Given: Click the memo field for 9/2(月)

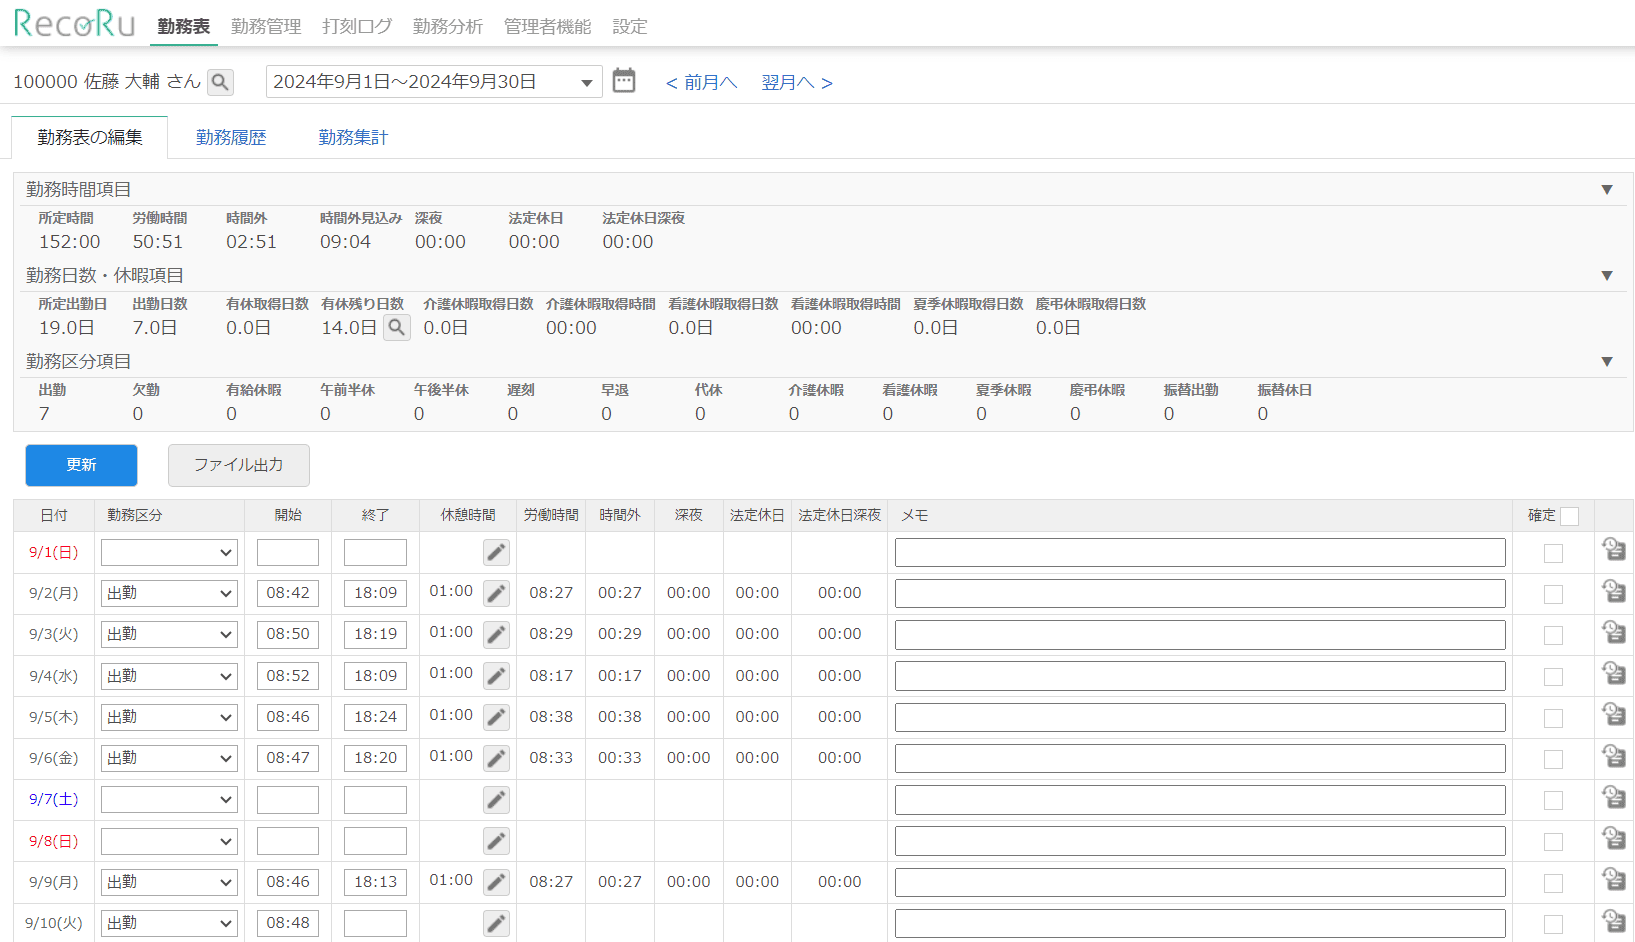Looking at the screenshot, I should click(1199, 594).
